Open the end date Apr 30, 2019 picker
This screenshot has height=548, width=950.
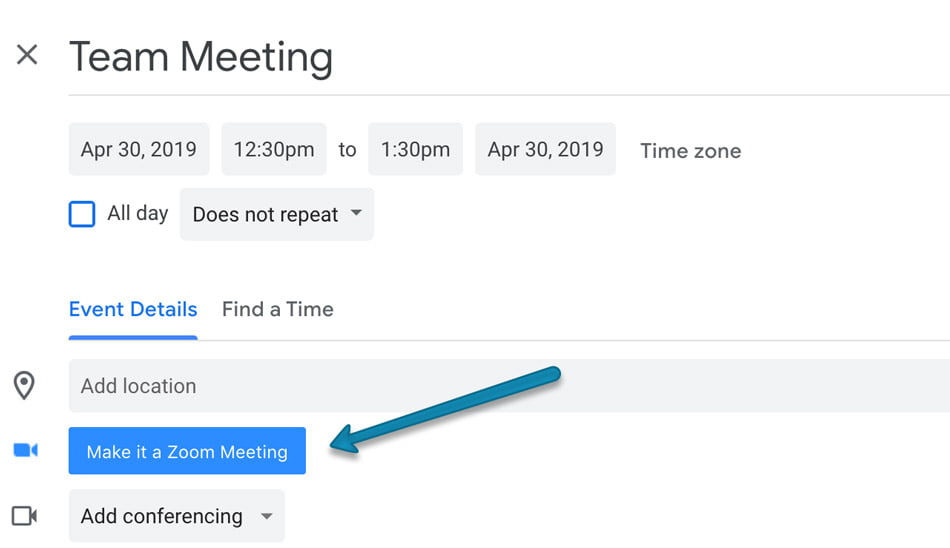[545, 149]
